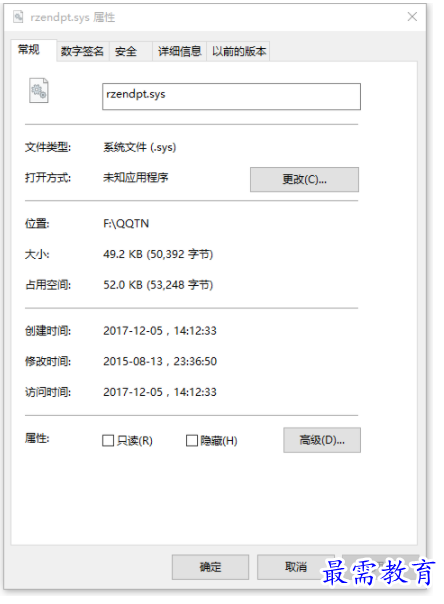This screenshot has width=444, height=604.
Task: Open the 安全 tab
Action: coord(131,51)
